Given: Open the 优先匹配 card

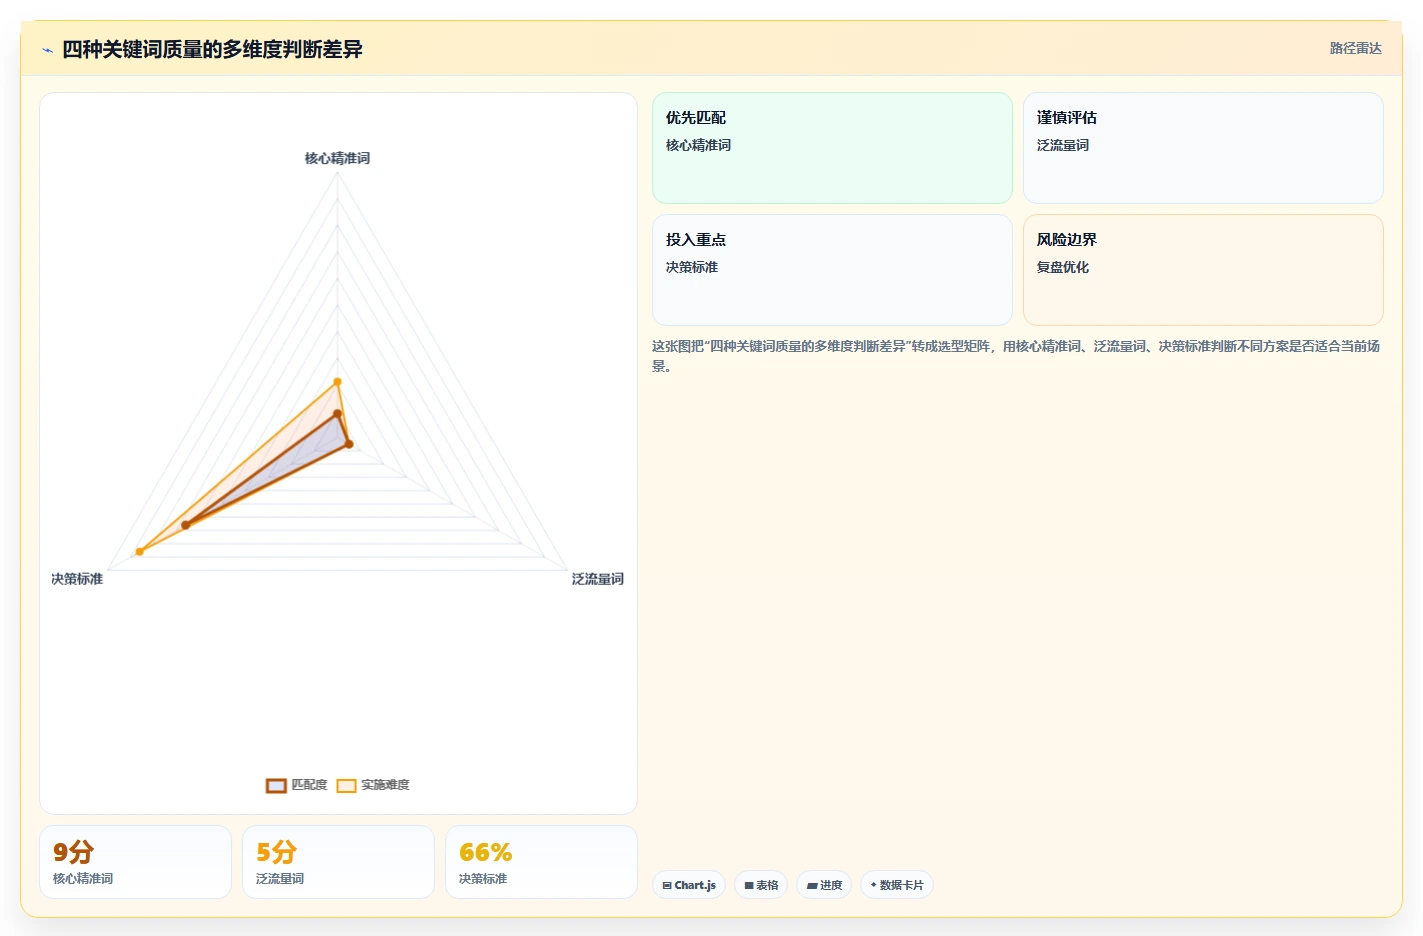Looking at the screenshot, I should (x=832, y=148).
